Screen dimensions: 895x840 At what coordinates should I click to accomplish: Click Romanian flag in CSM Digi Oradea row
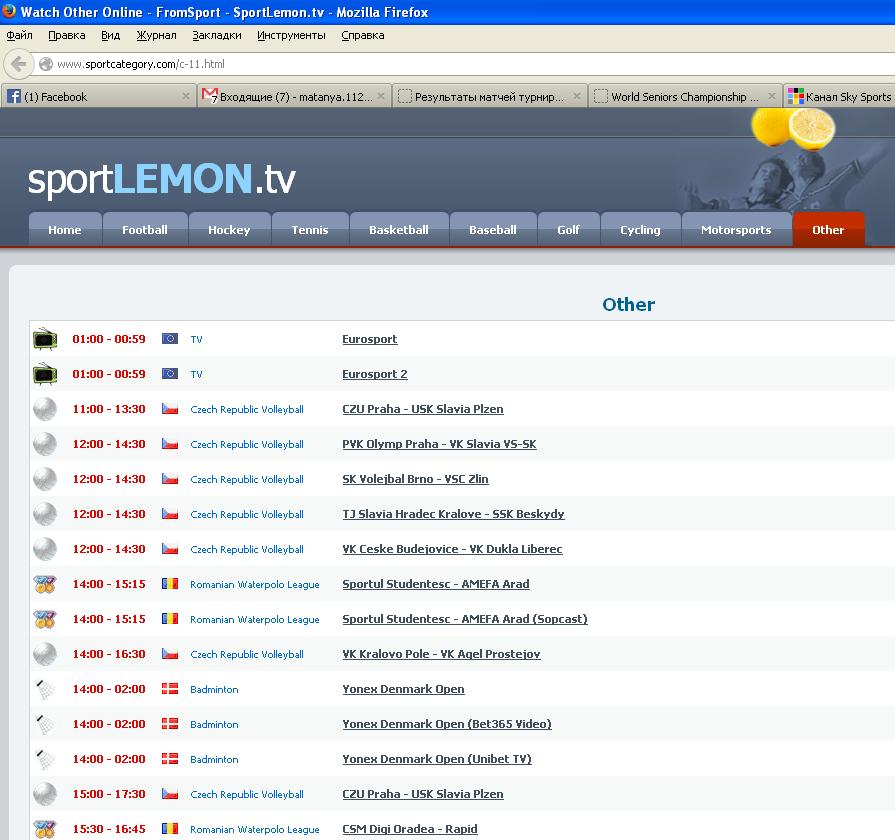(170, 828)
